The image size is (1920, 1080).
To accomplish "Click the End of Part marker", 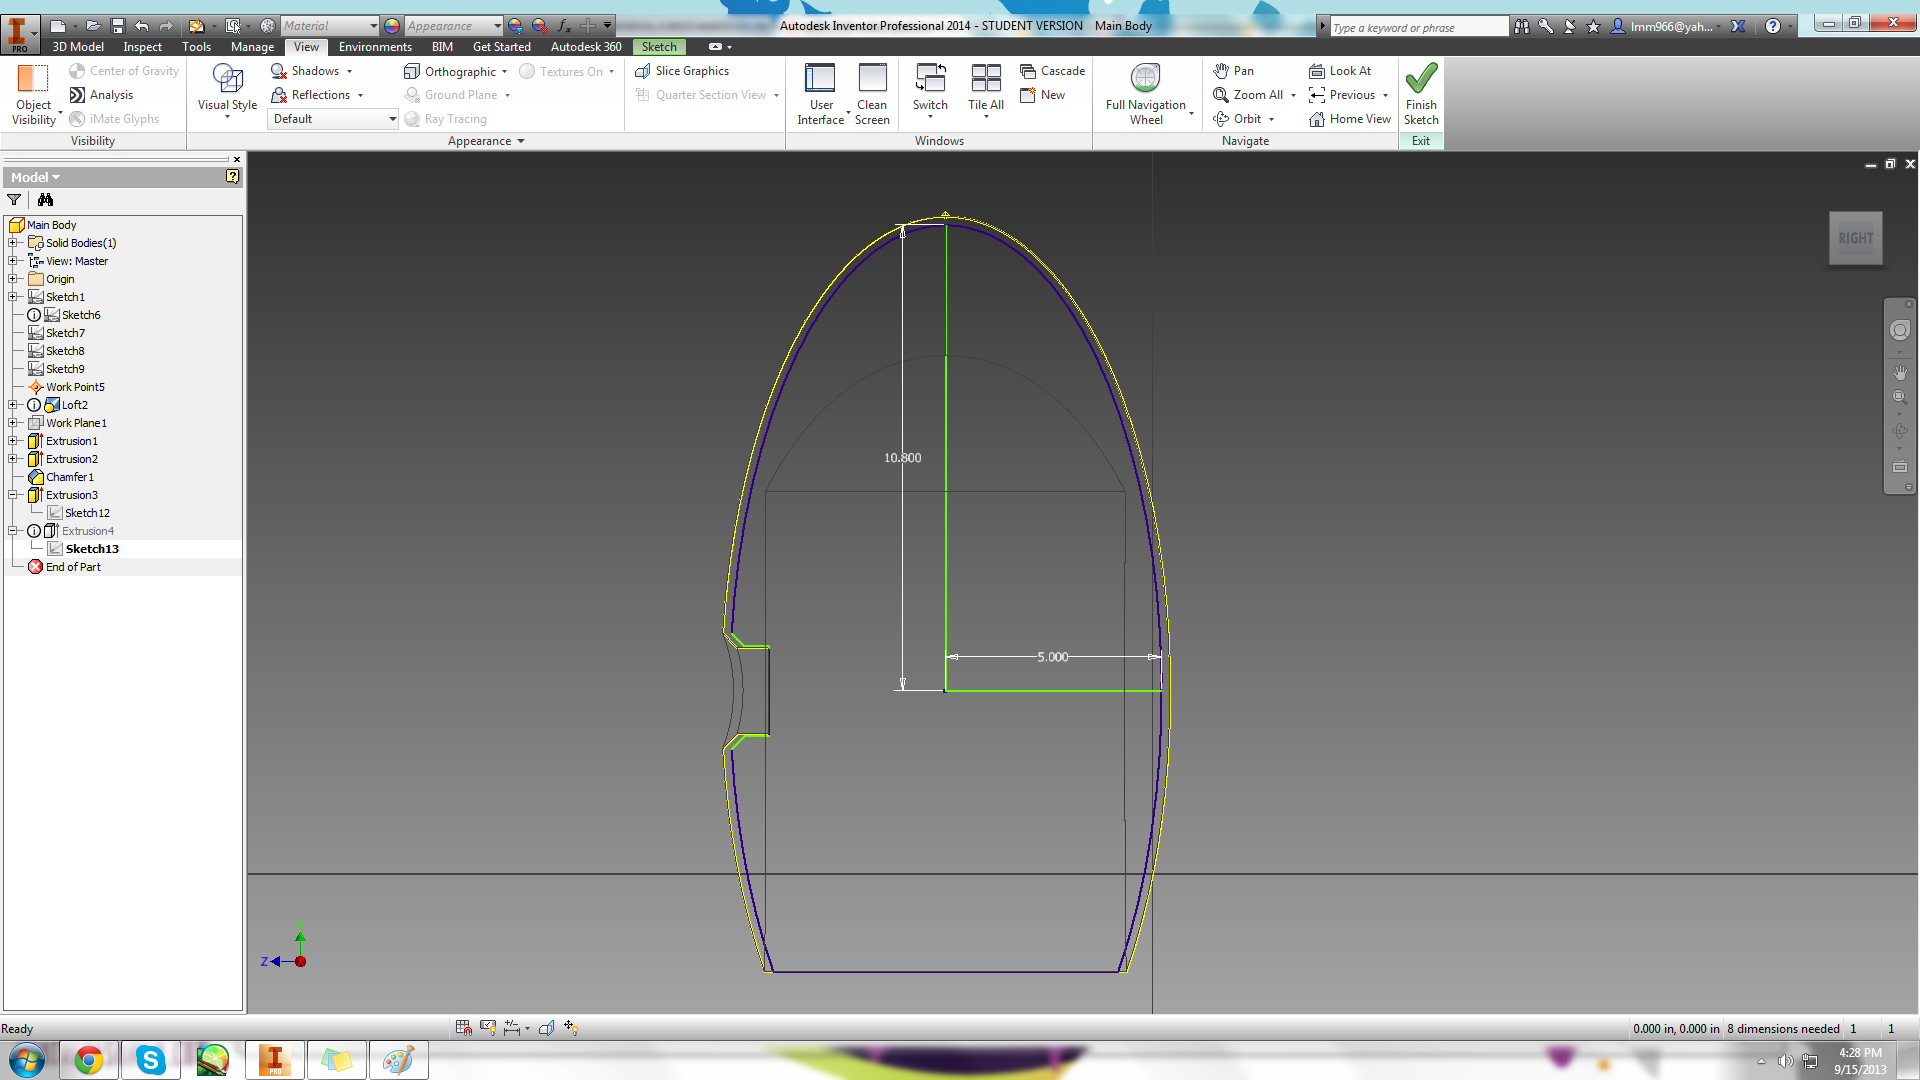I will click(73, 567).
